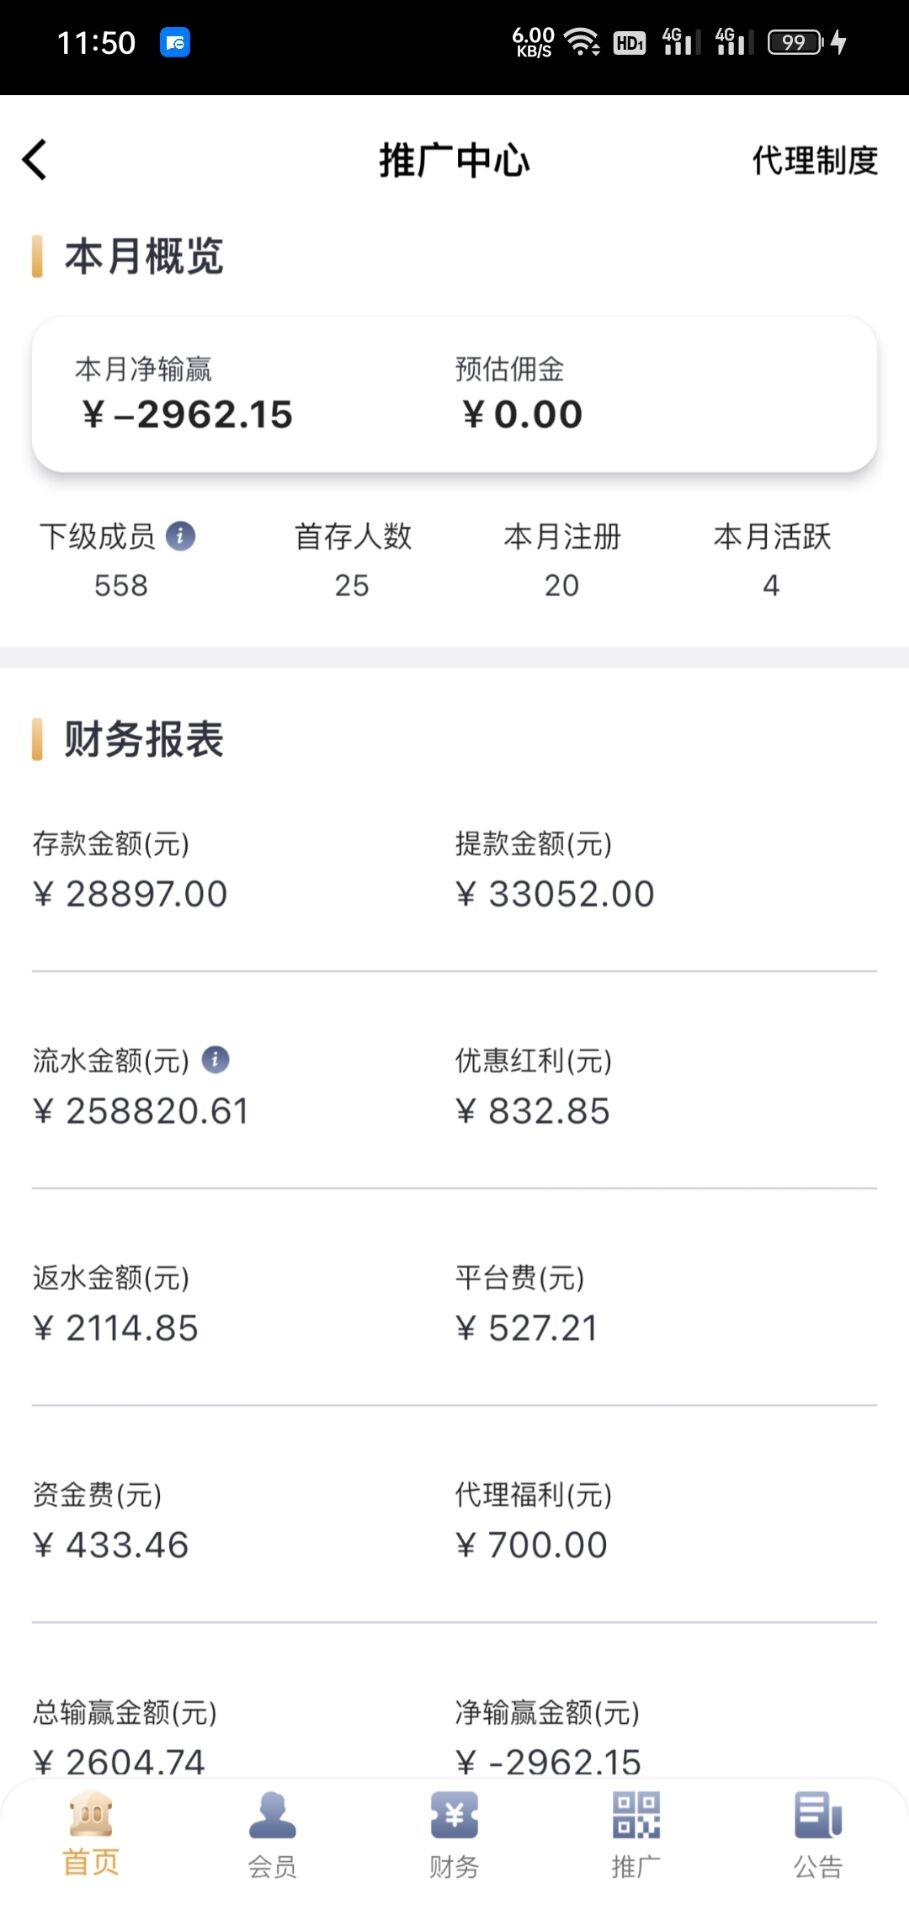Tap the 下级成员 count 558
This screenshot has width=909, height=1920.
click(x=121, y=585)
